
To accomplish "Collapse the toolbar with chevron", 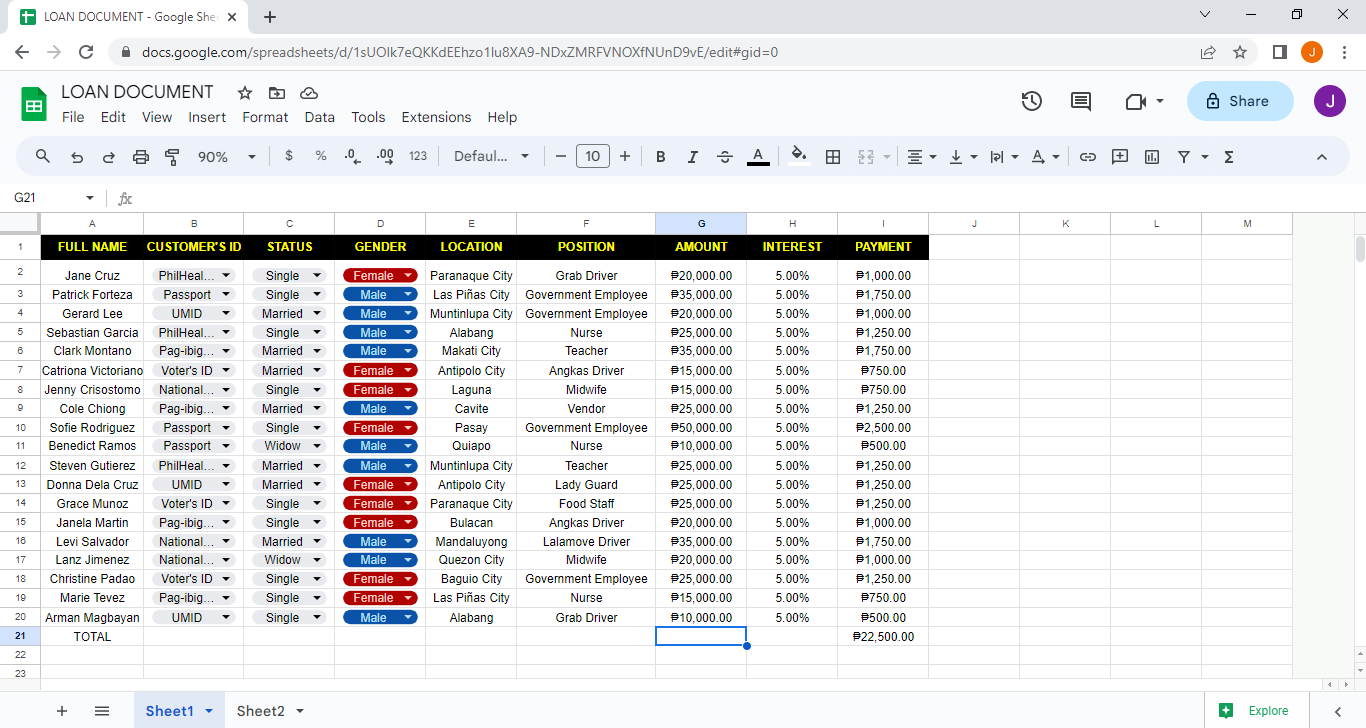I will click(1321, 157).
